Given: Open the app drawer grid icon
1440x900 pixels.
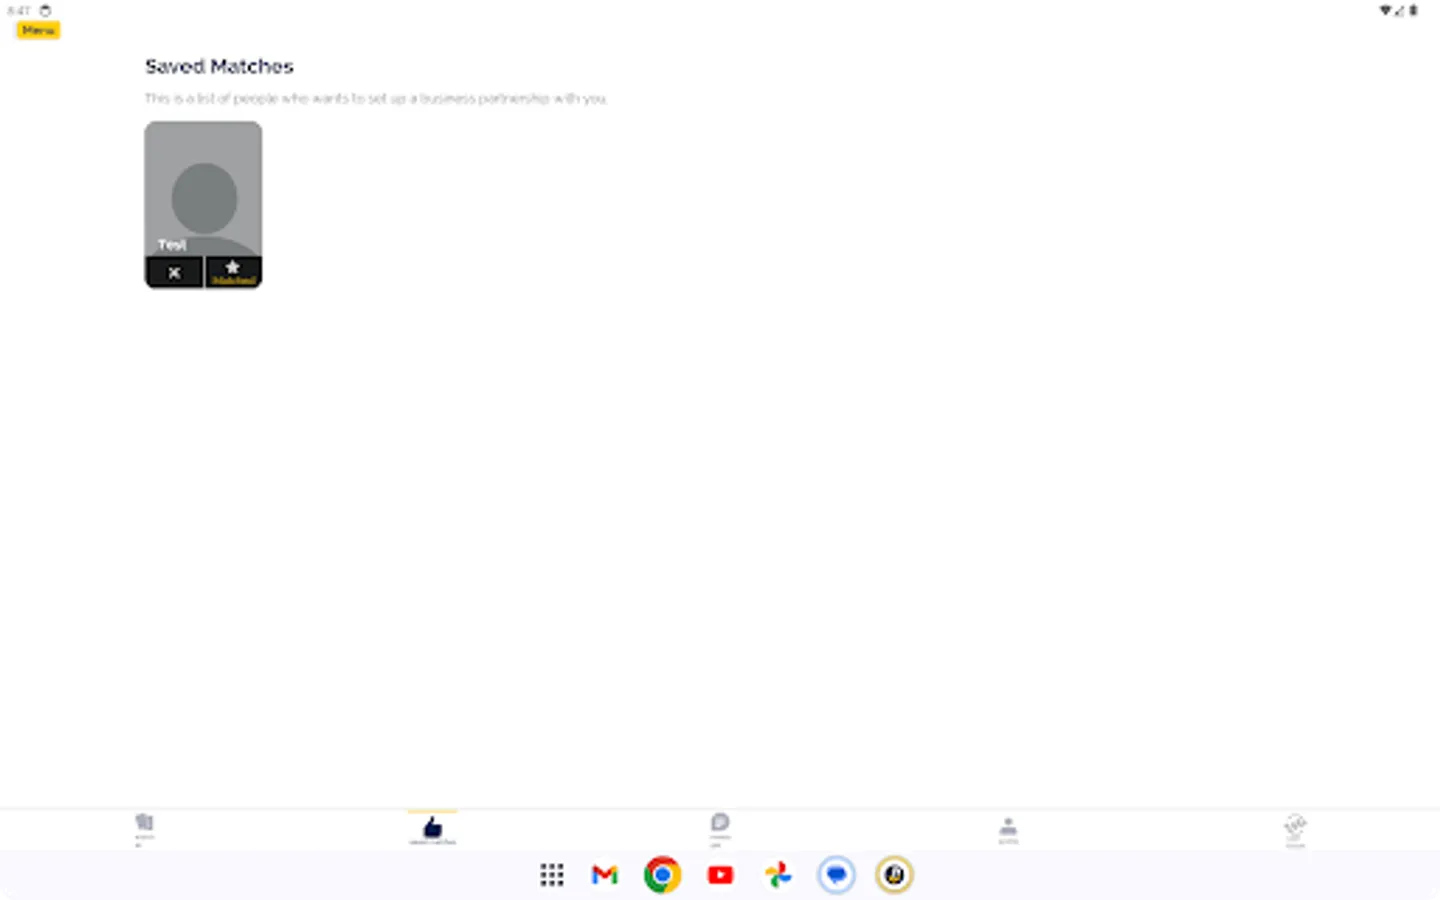Looking at the screenshot, I should [x=551, y=874].
